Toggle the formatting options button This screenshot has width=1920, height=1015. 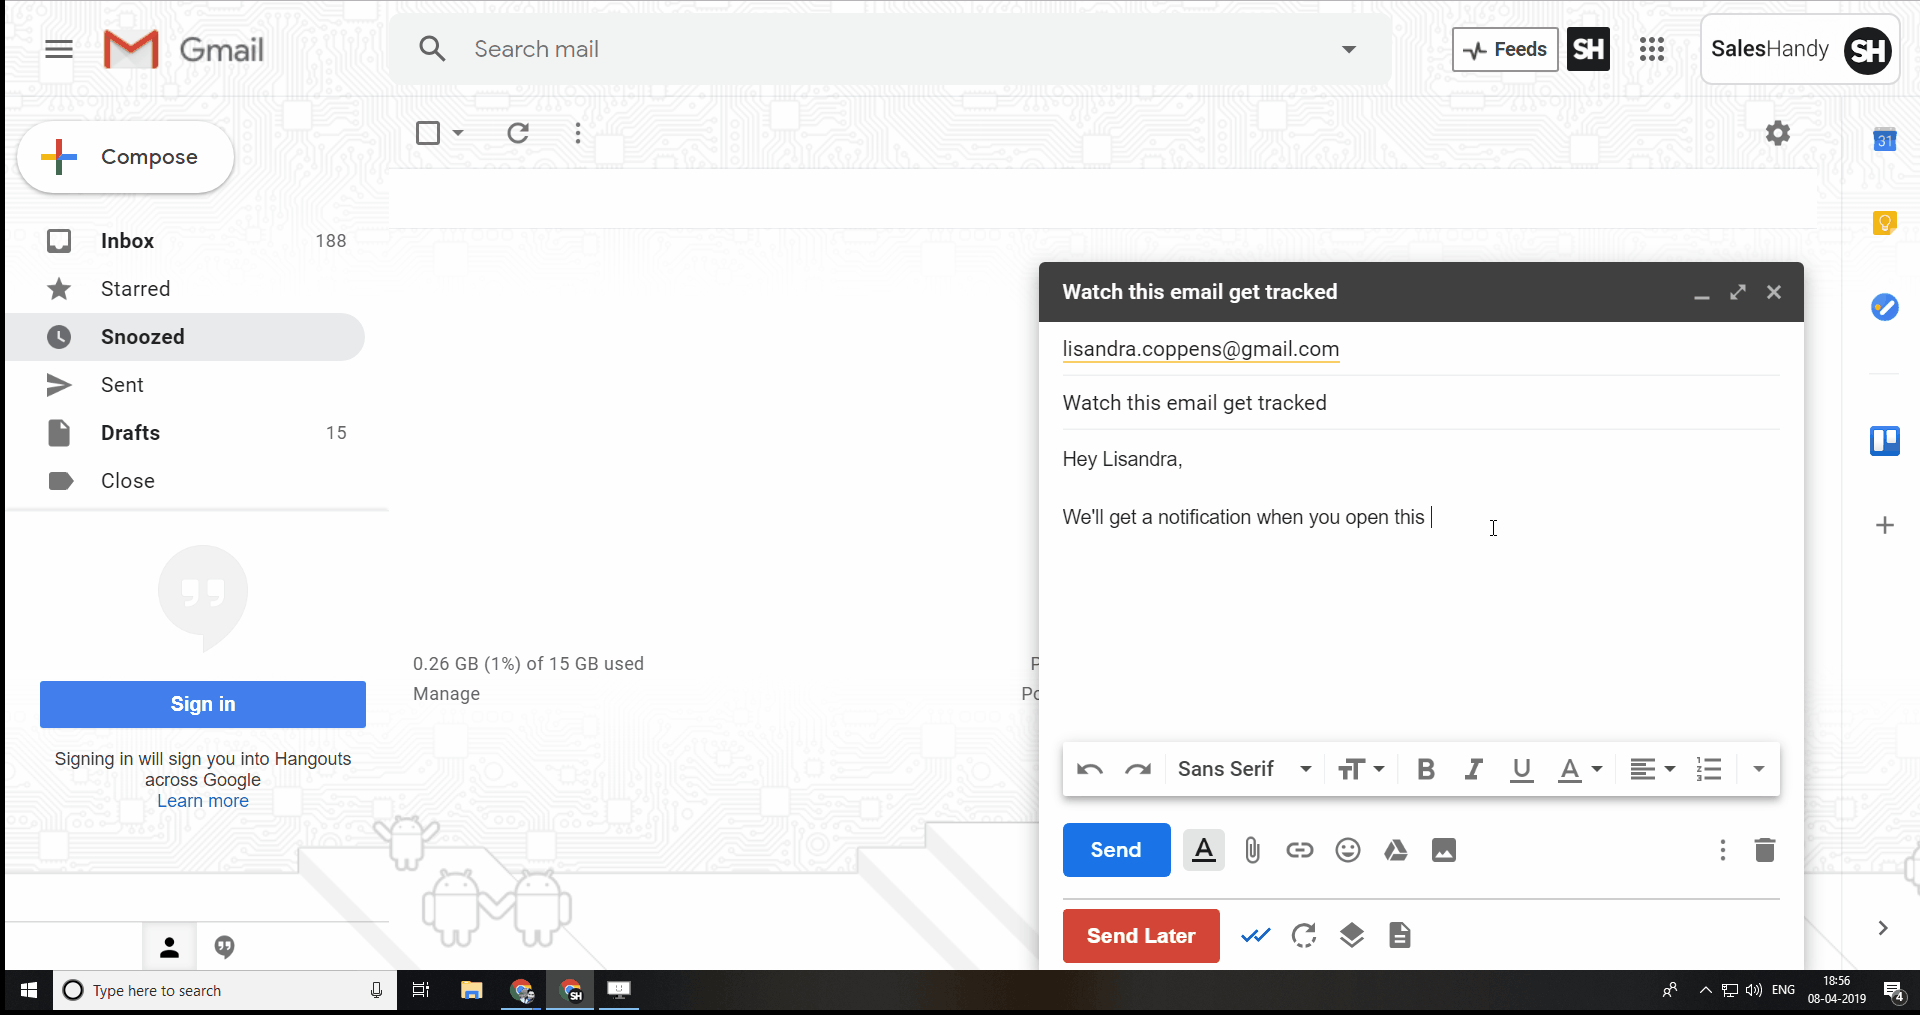pos(1204,850)
